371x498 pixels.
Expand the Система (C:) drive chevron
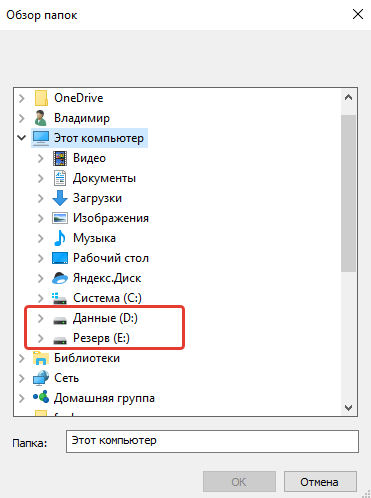coord(41,298)
